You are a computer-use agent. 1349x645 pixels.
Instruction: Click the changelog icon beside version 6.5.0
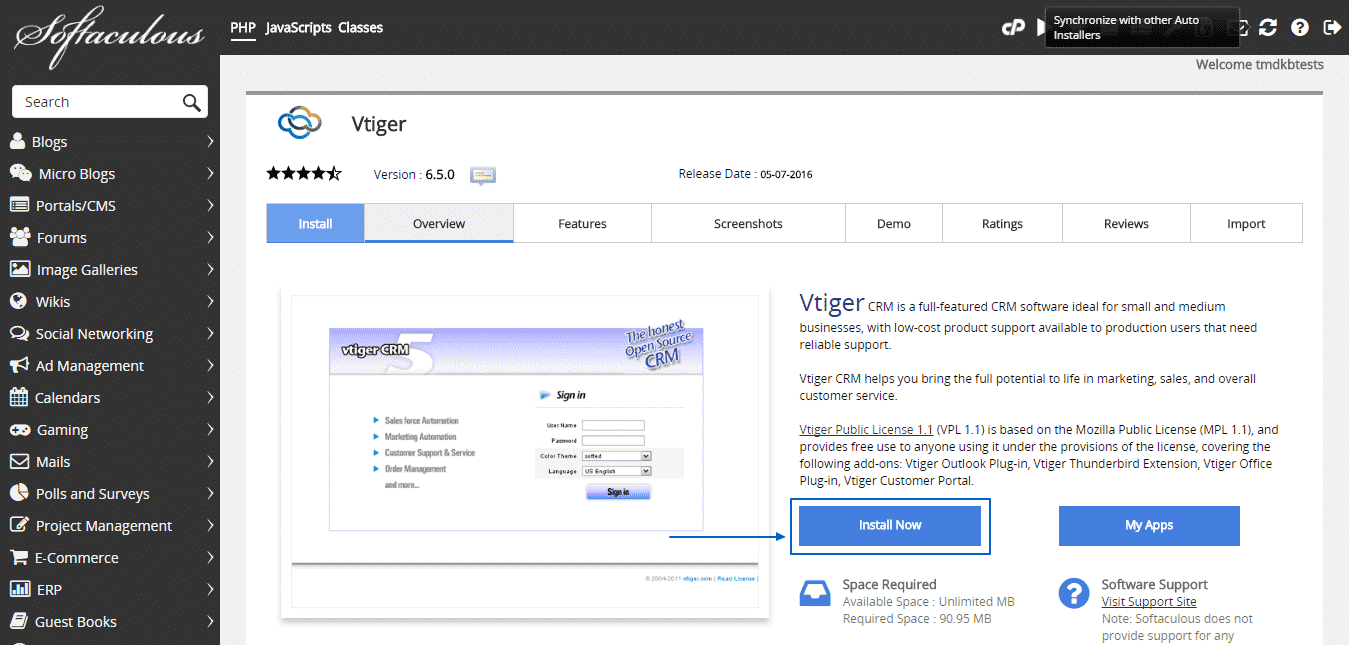483,175
